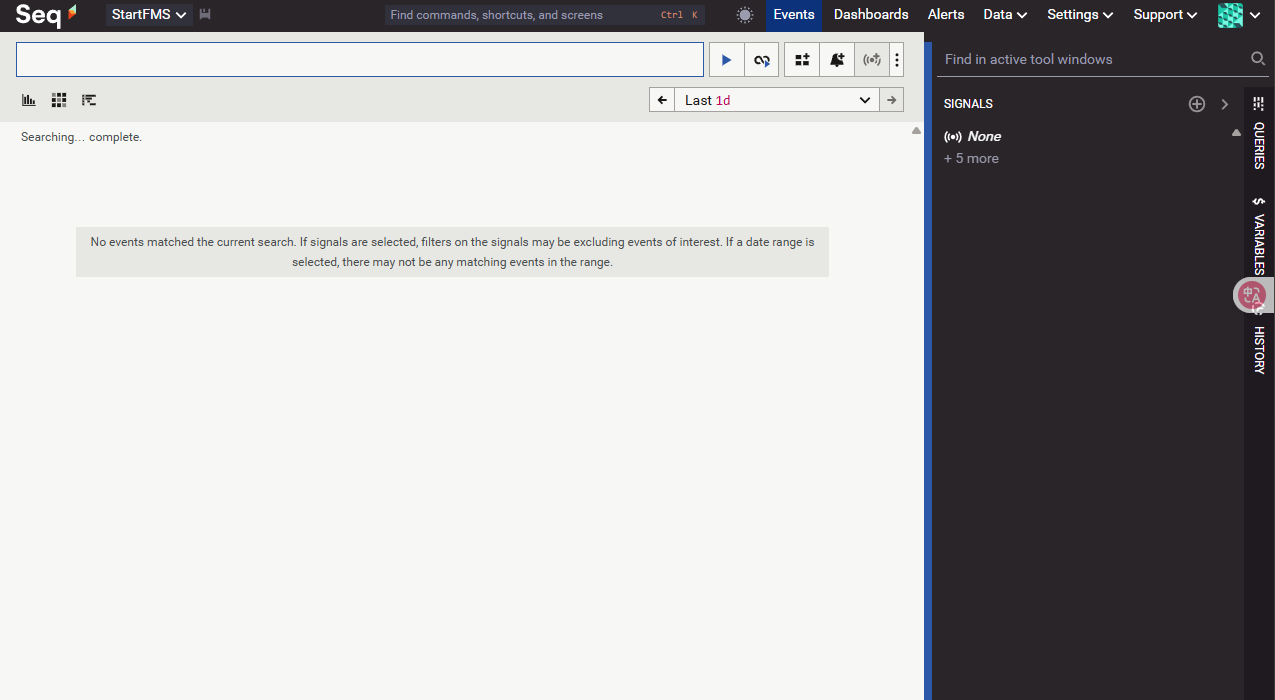1275x700 pixels.
Task: Switch to the grid columns view
Action: [59, 100]
